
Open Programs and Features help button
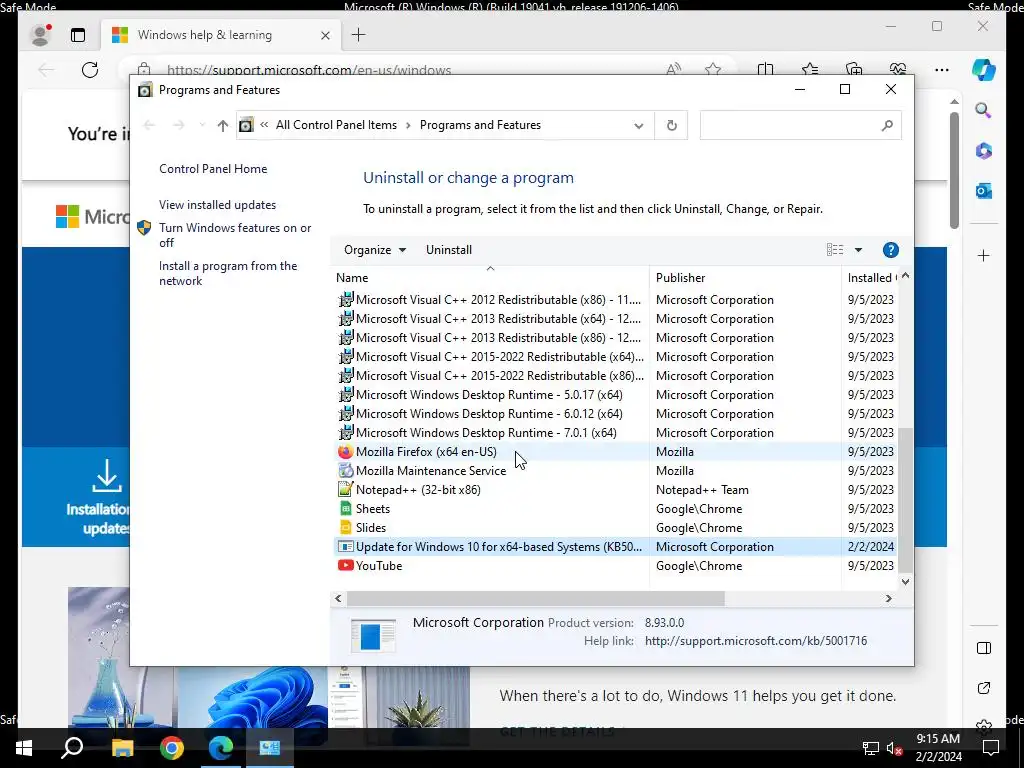(890, 249)
